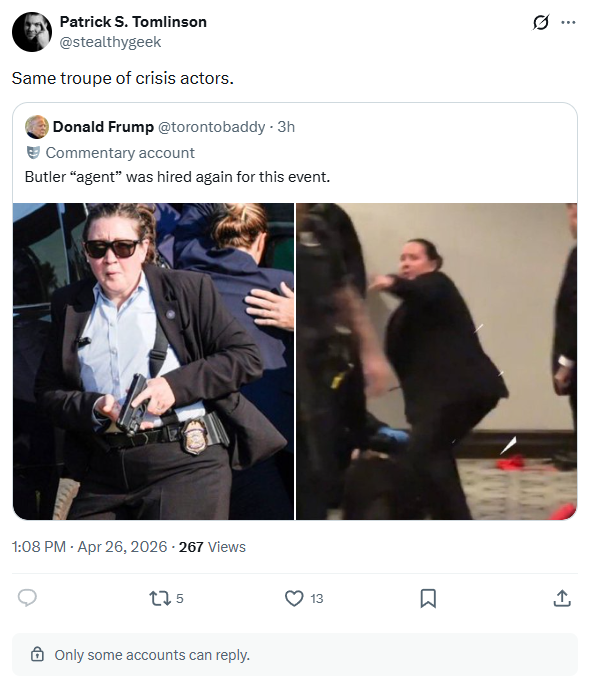
Task: Click the 1:08 PM Apr 26, 2026 timestamp
Action: coord(90,547)
